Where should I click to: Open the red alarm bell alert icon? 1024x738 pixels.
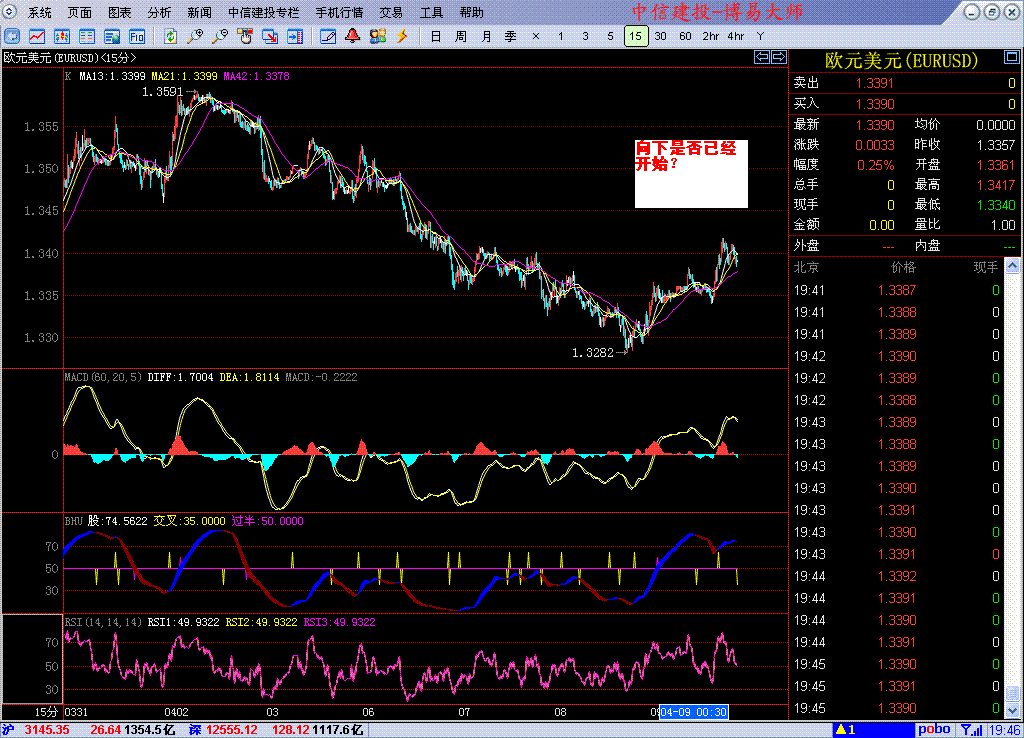353,37
